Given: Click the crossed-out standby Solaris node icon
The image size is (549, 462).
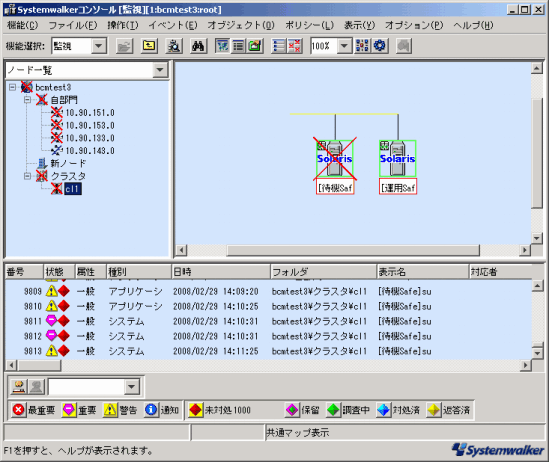Looking at the screenshot, I should pyautogui.click(x=335, y=159).
